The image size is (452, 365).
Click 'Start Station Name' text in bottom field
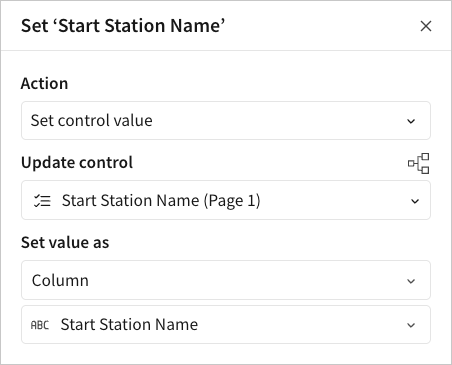[129, 325]
